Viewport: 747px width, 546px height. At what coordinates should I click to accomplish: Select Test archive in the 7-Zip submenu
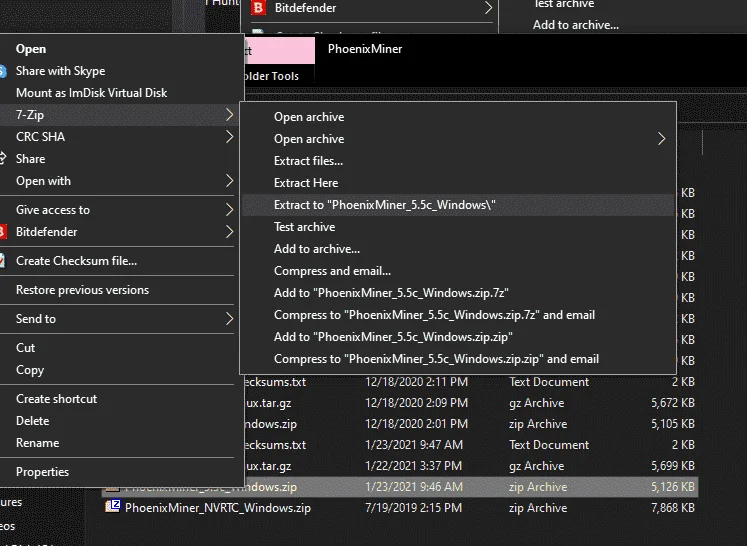pyautogui.click(x=458, y=227)
